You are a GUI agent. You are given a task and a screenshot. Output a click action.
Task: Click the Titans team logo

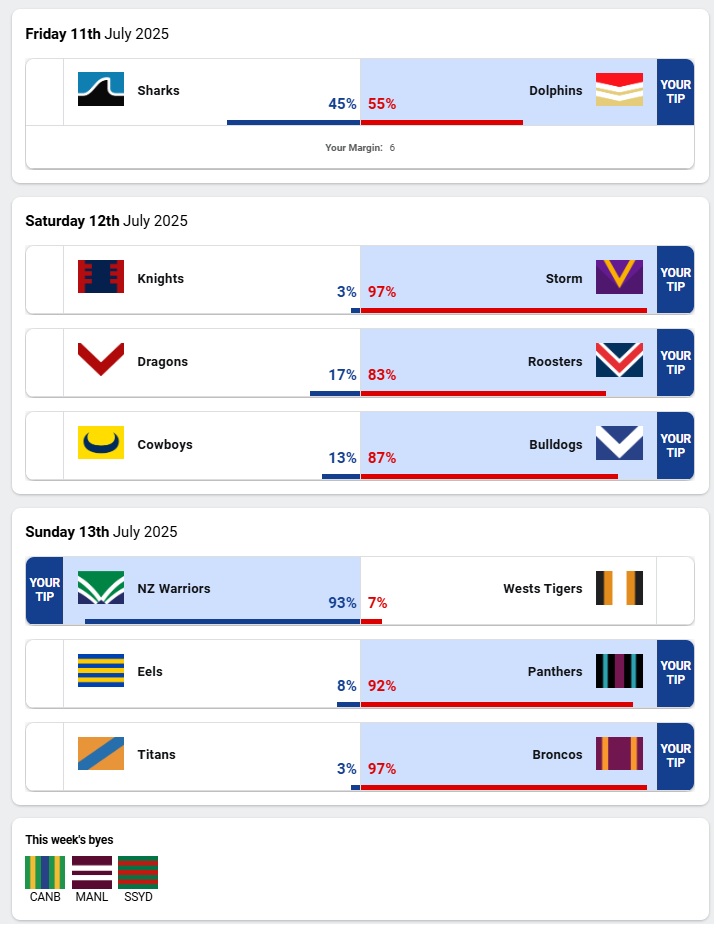pyautogui.click(x=101, y=754)
